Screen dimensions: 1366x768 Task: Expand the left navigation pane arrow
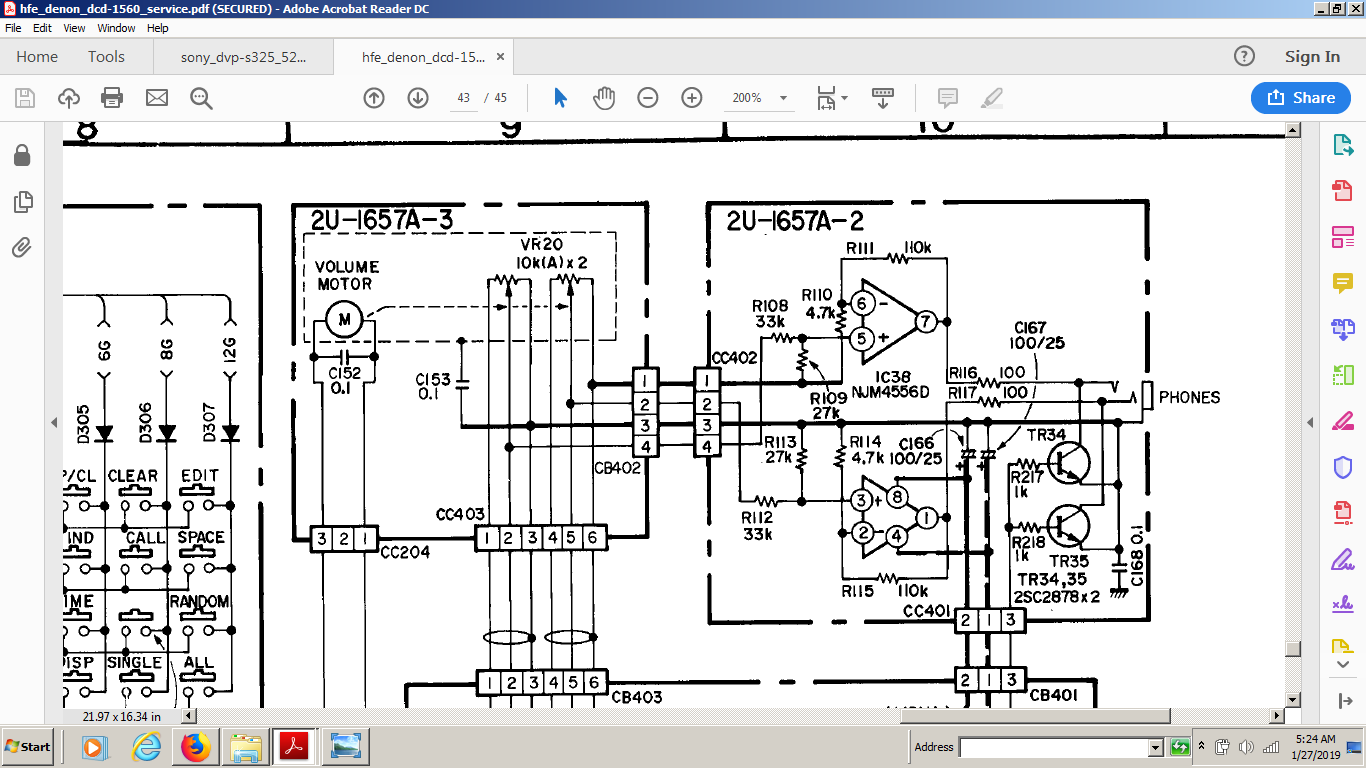(x=54, y=423)
